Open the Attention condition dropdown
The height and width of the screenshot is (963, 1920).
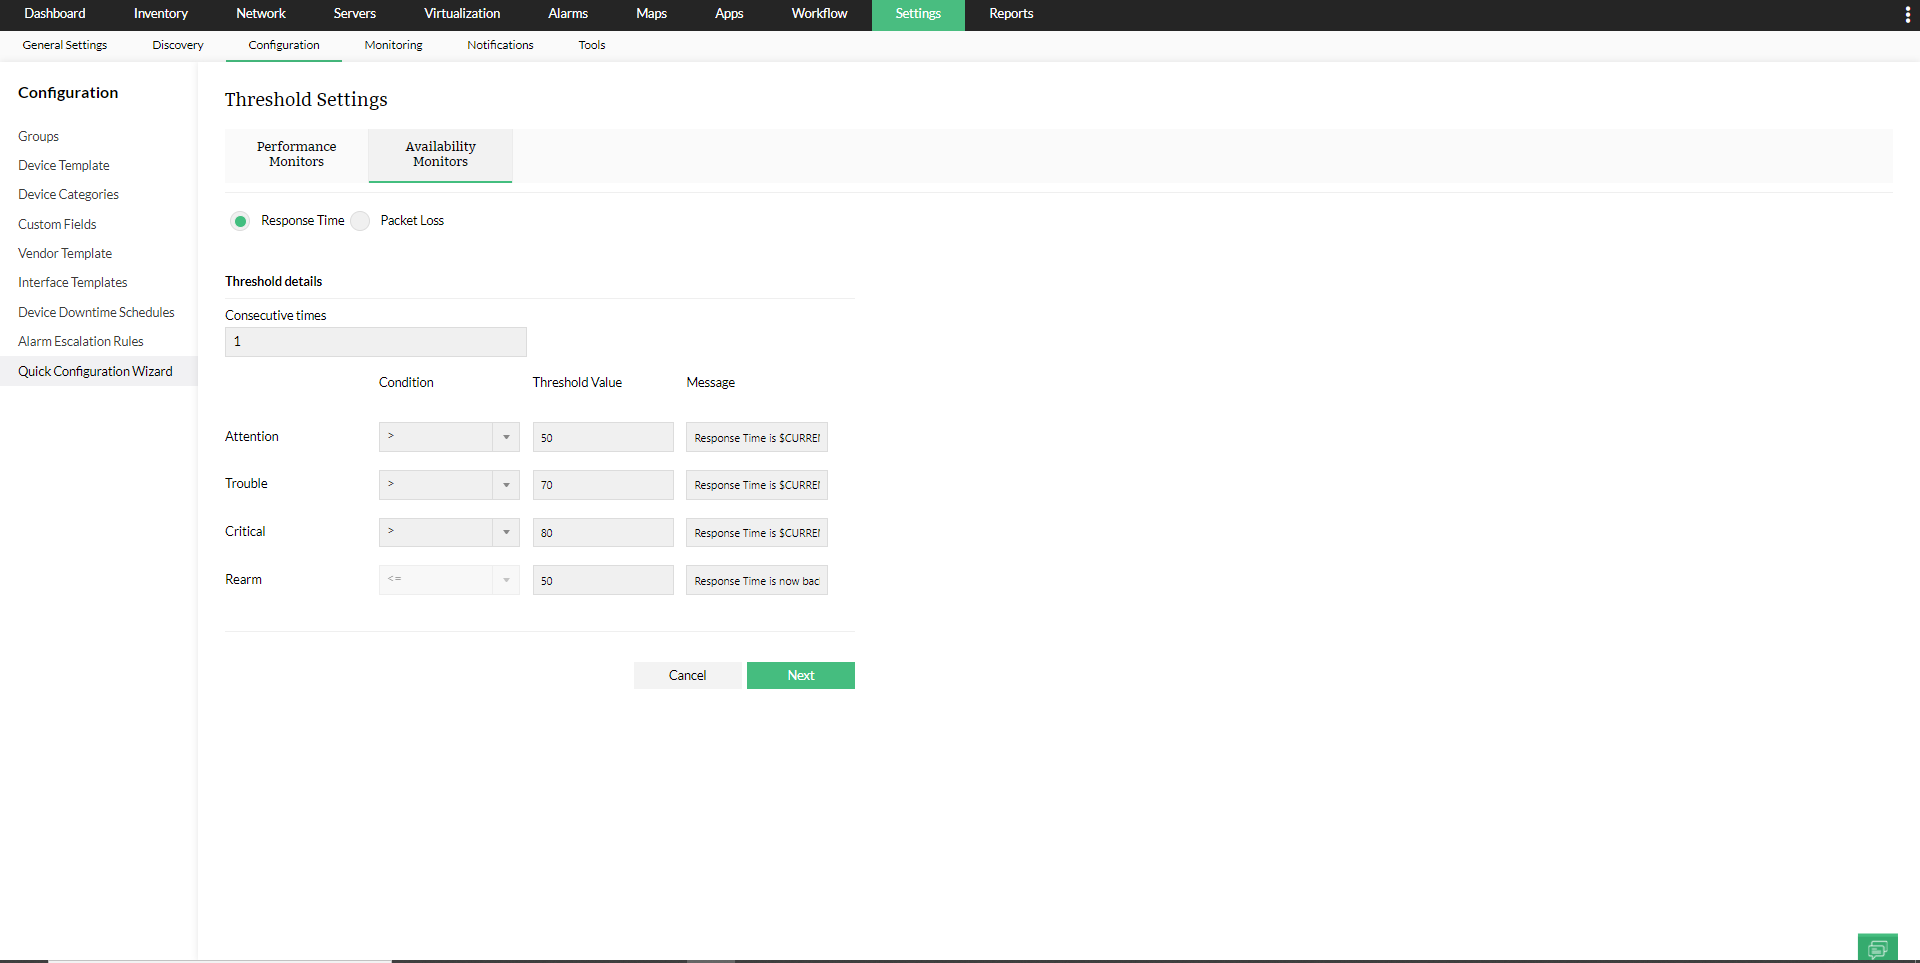[449, 437]
